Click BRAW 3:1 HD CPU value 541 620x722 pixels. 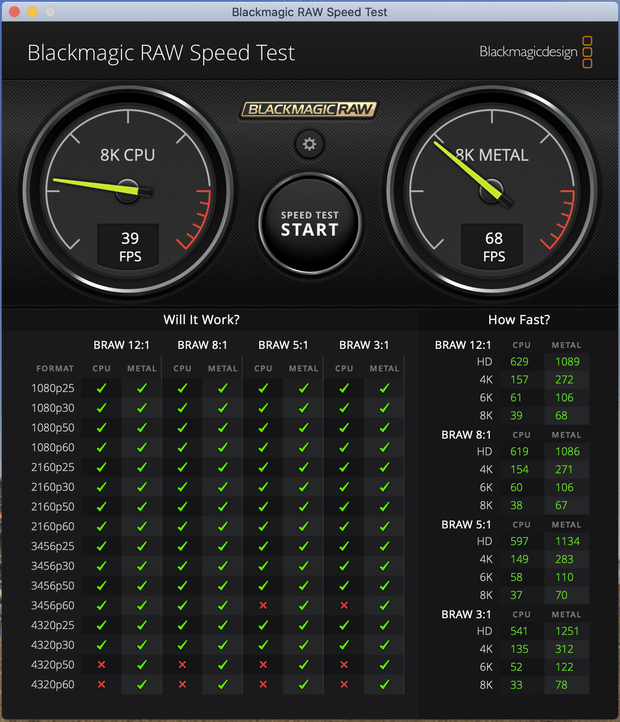click(x=519, y=631)
